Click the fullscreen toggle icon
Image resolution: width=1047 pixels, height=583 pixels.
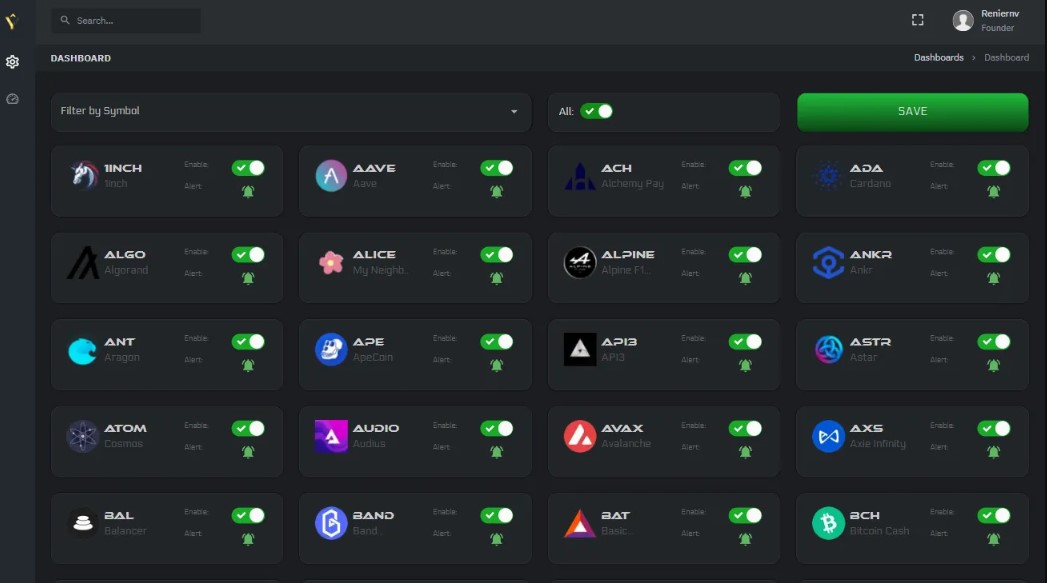tap(917, 20)
